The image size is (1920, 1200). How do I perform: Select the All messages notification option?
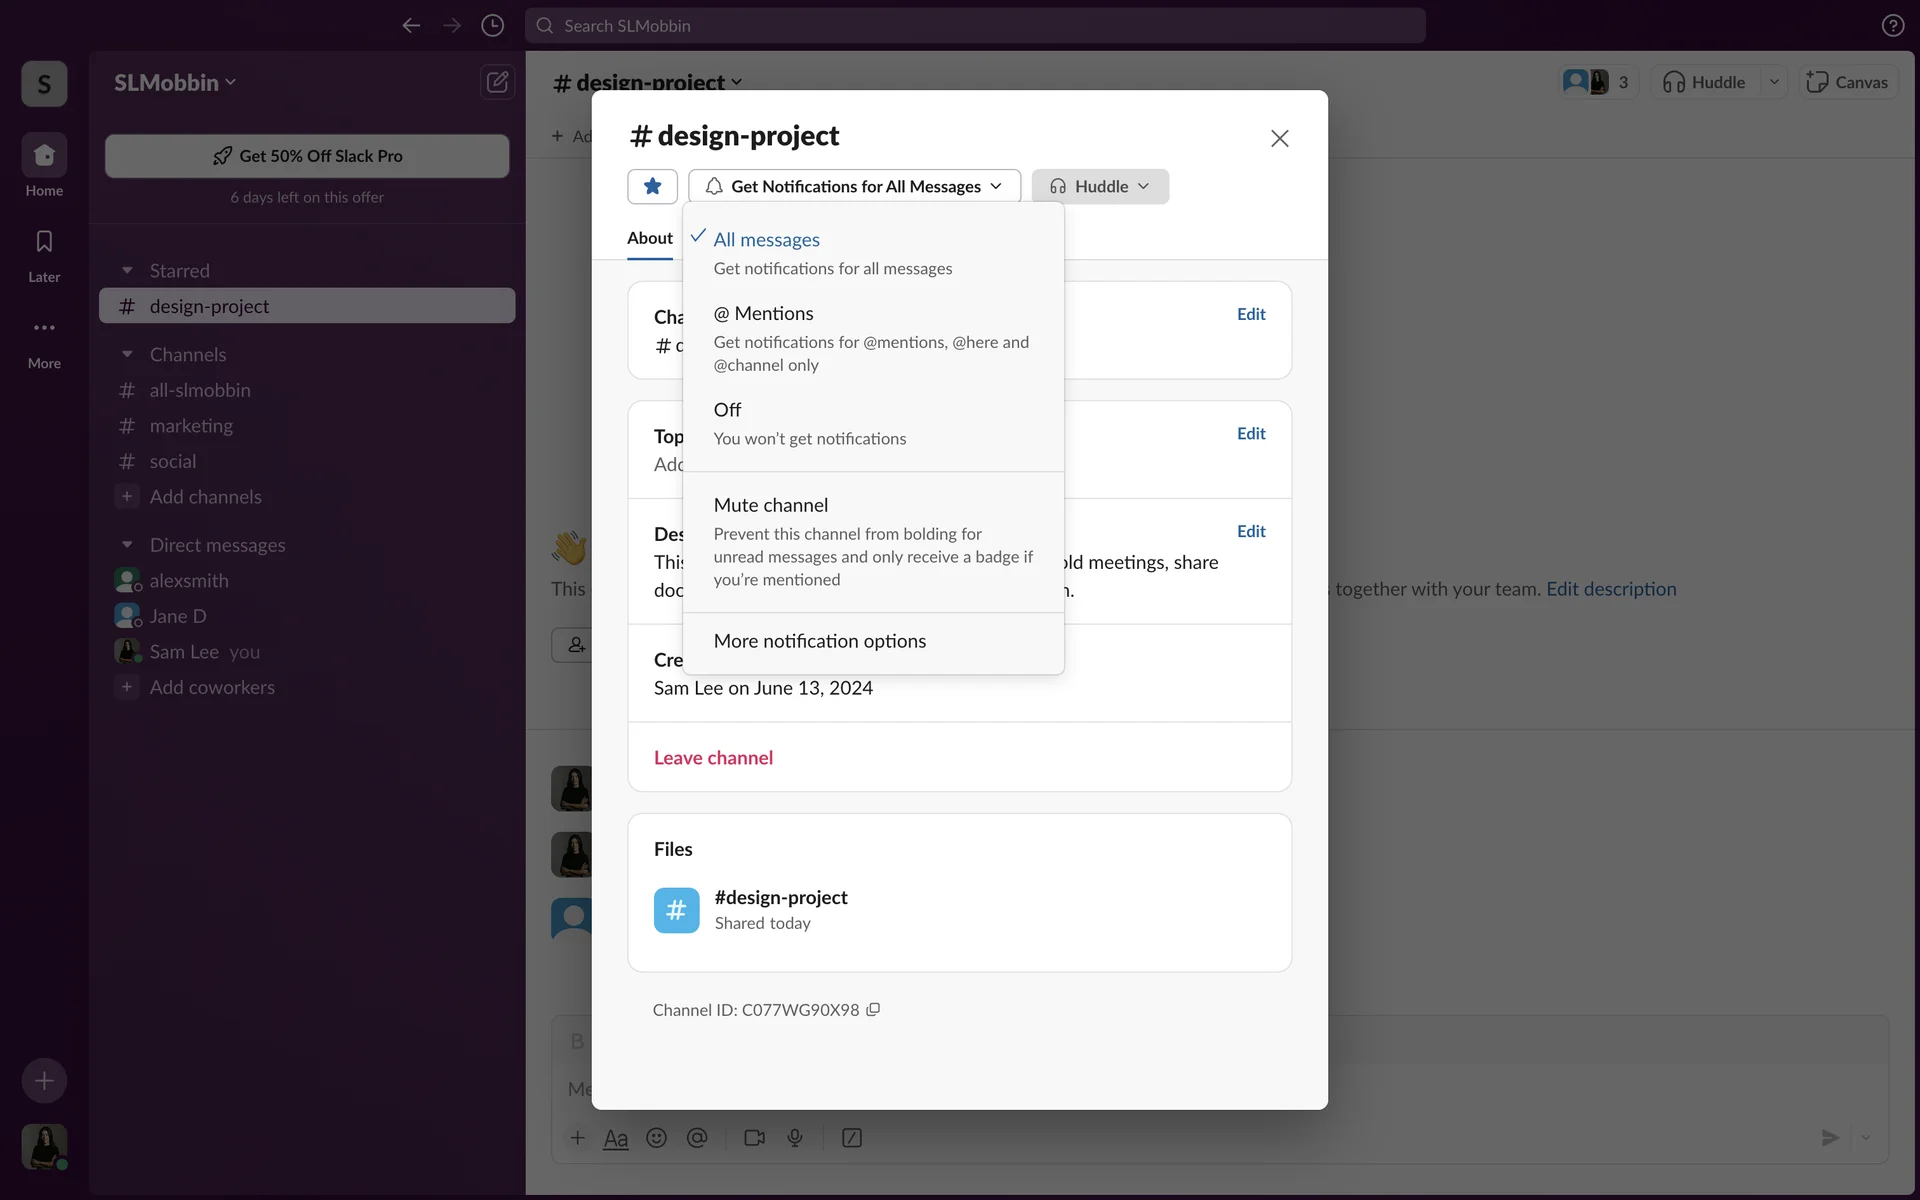[766, 240]
